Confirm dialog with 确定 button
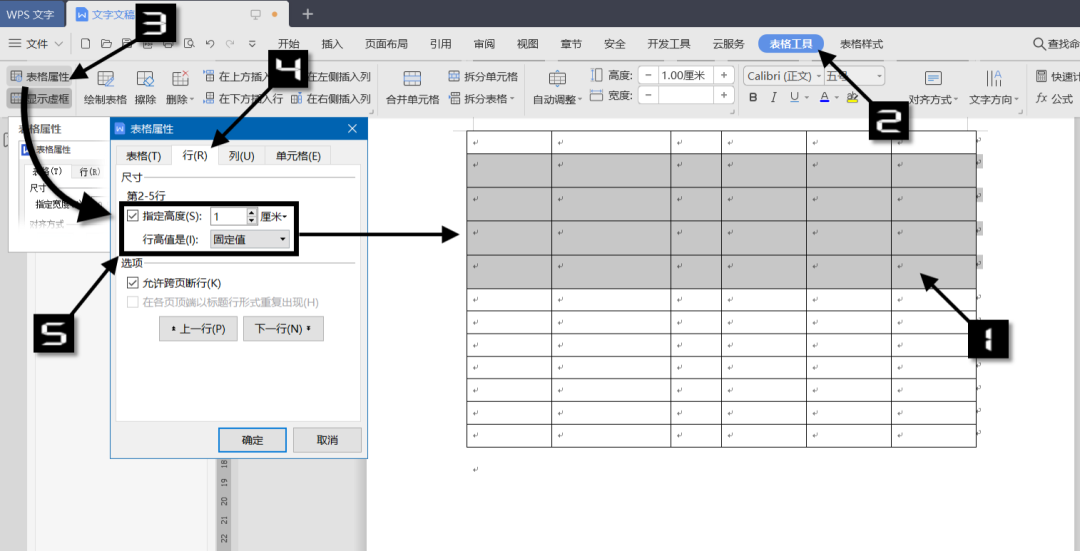1080x551 pixels. point(253,440)
